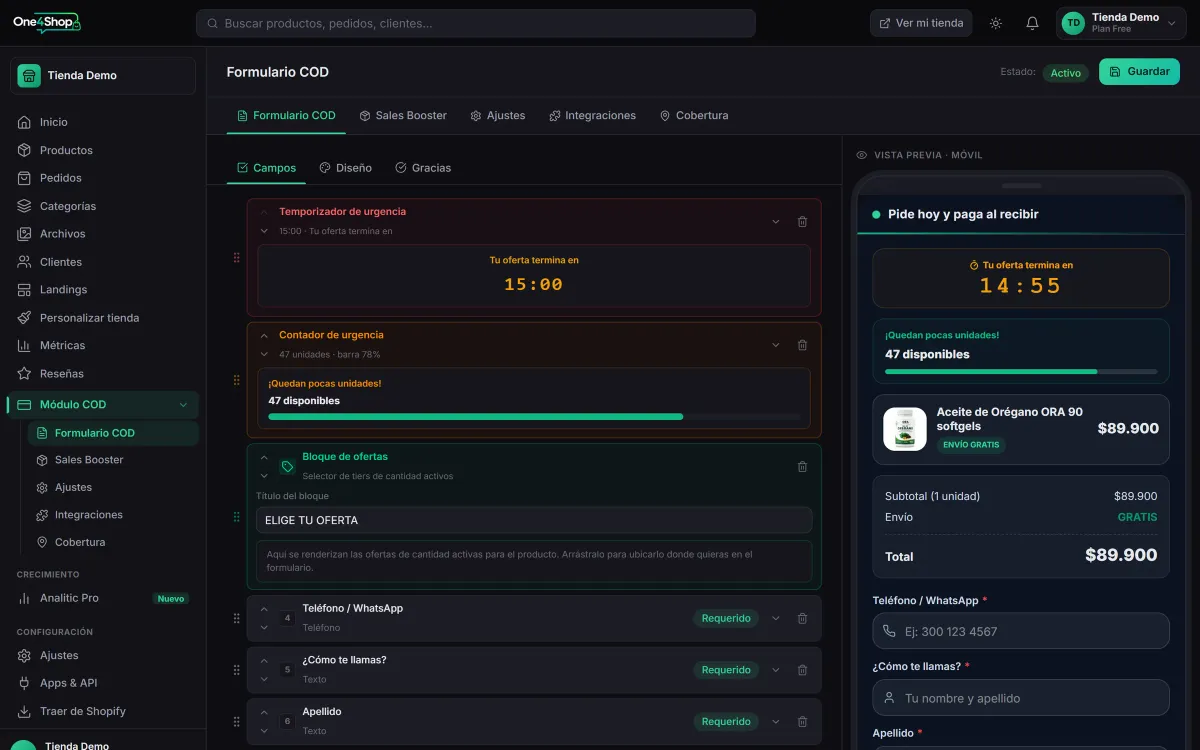Switch to the Integraciones top tab

(x=592, y=115)
